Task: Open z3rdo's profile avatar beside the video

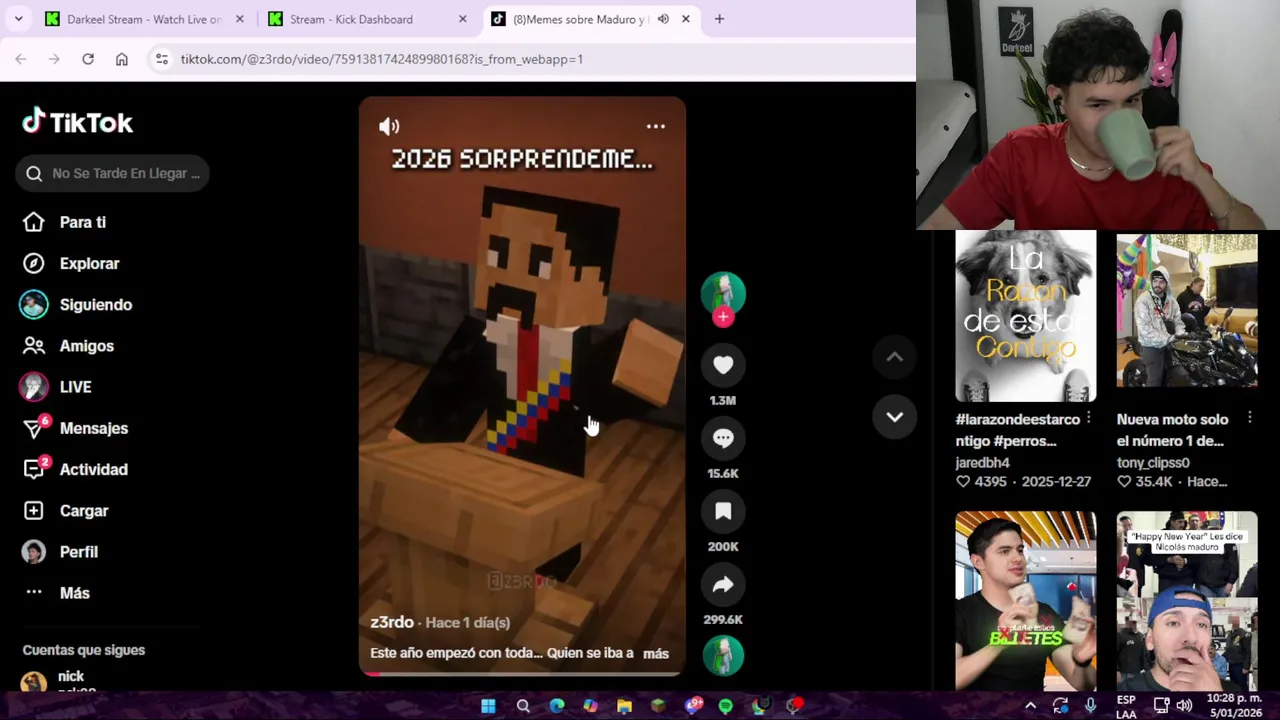Action: [723, 293]
